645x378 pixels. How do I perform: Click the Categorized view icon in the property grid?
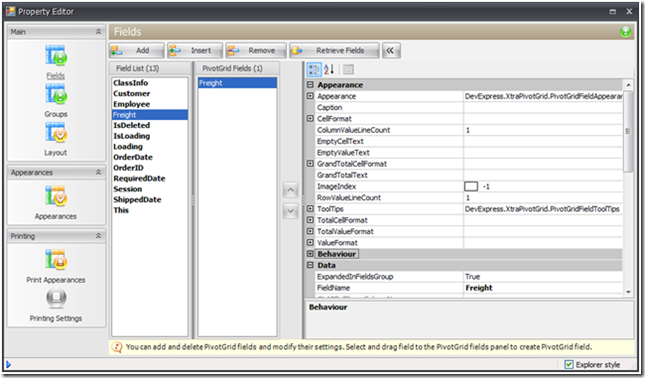click(314, 70)
